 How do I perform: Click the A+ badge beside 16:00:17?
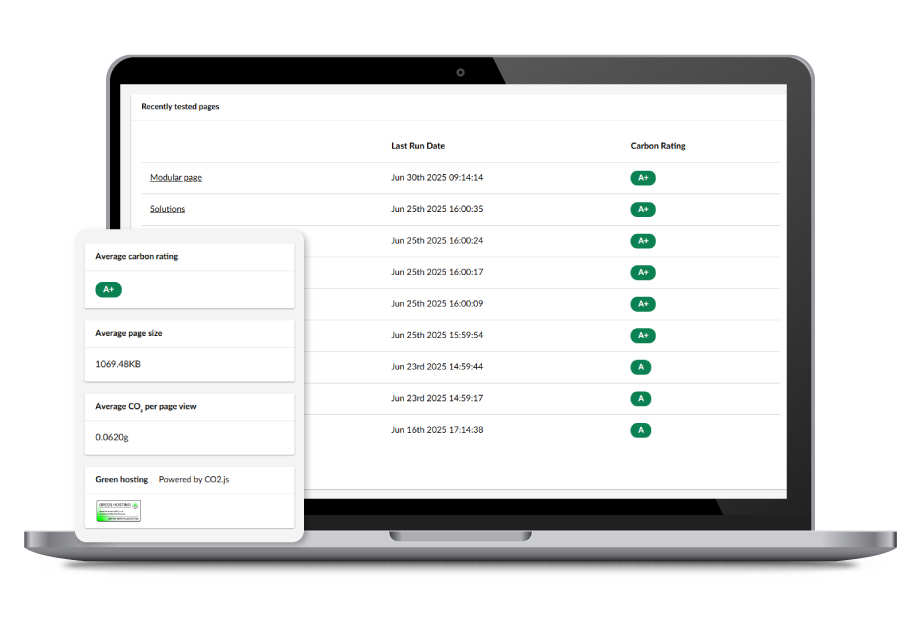[642, 273]
